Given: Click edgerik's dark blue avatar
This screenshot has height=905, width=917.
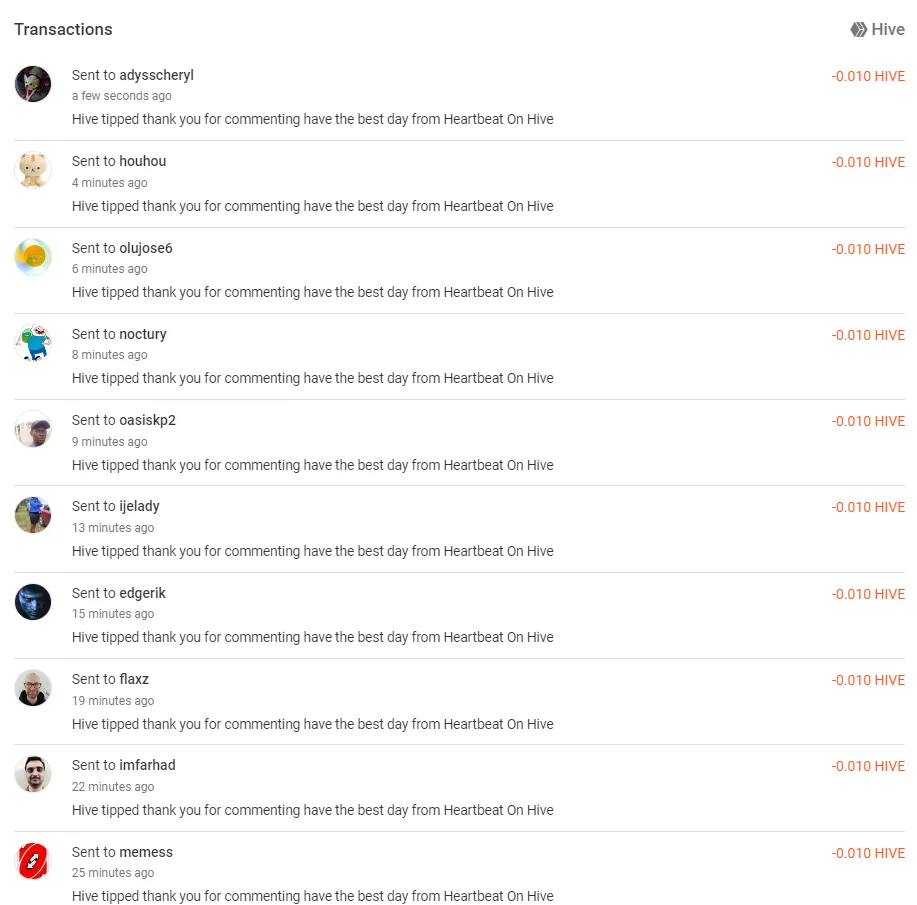Looking at the screenshot, I should click(x=33, y=602).
